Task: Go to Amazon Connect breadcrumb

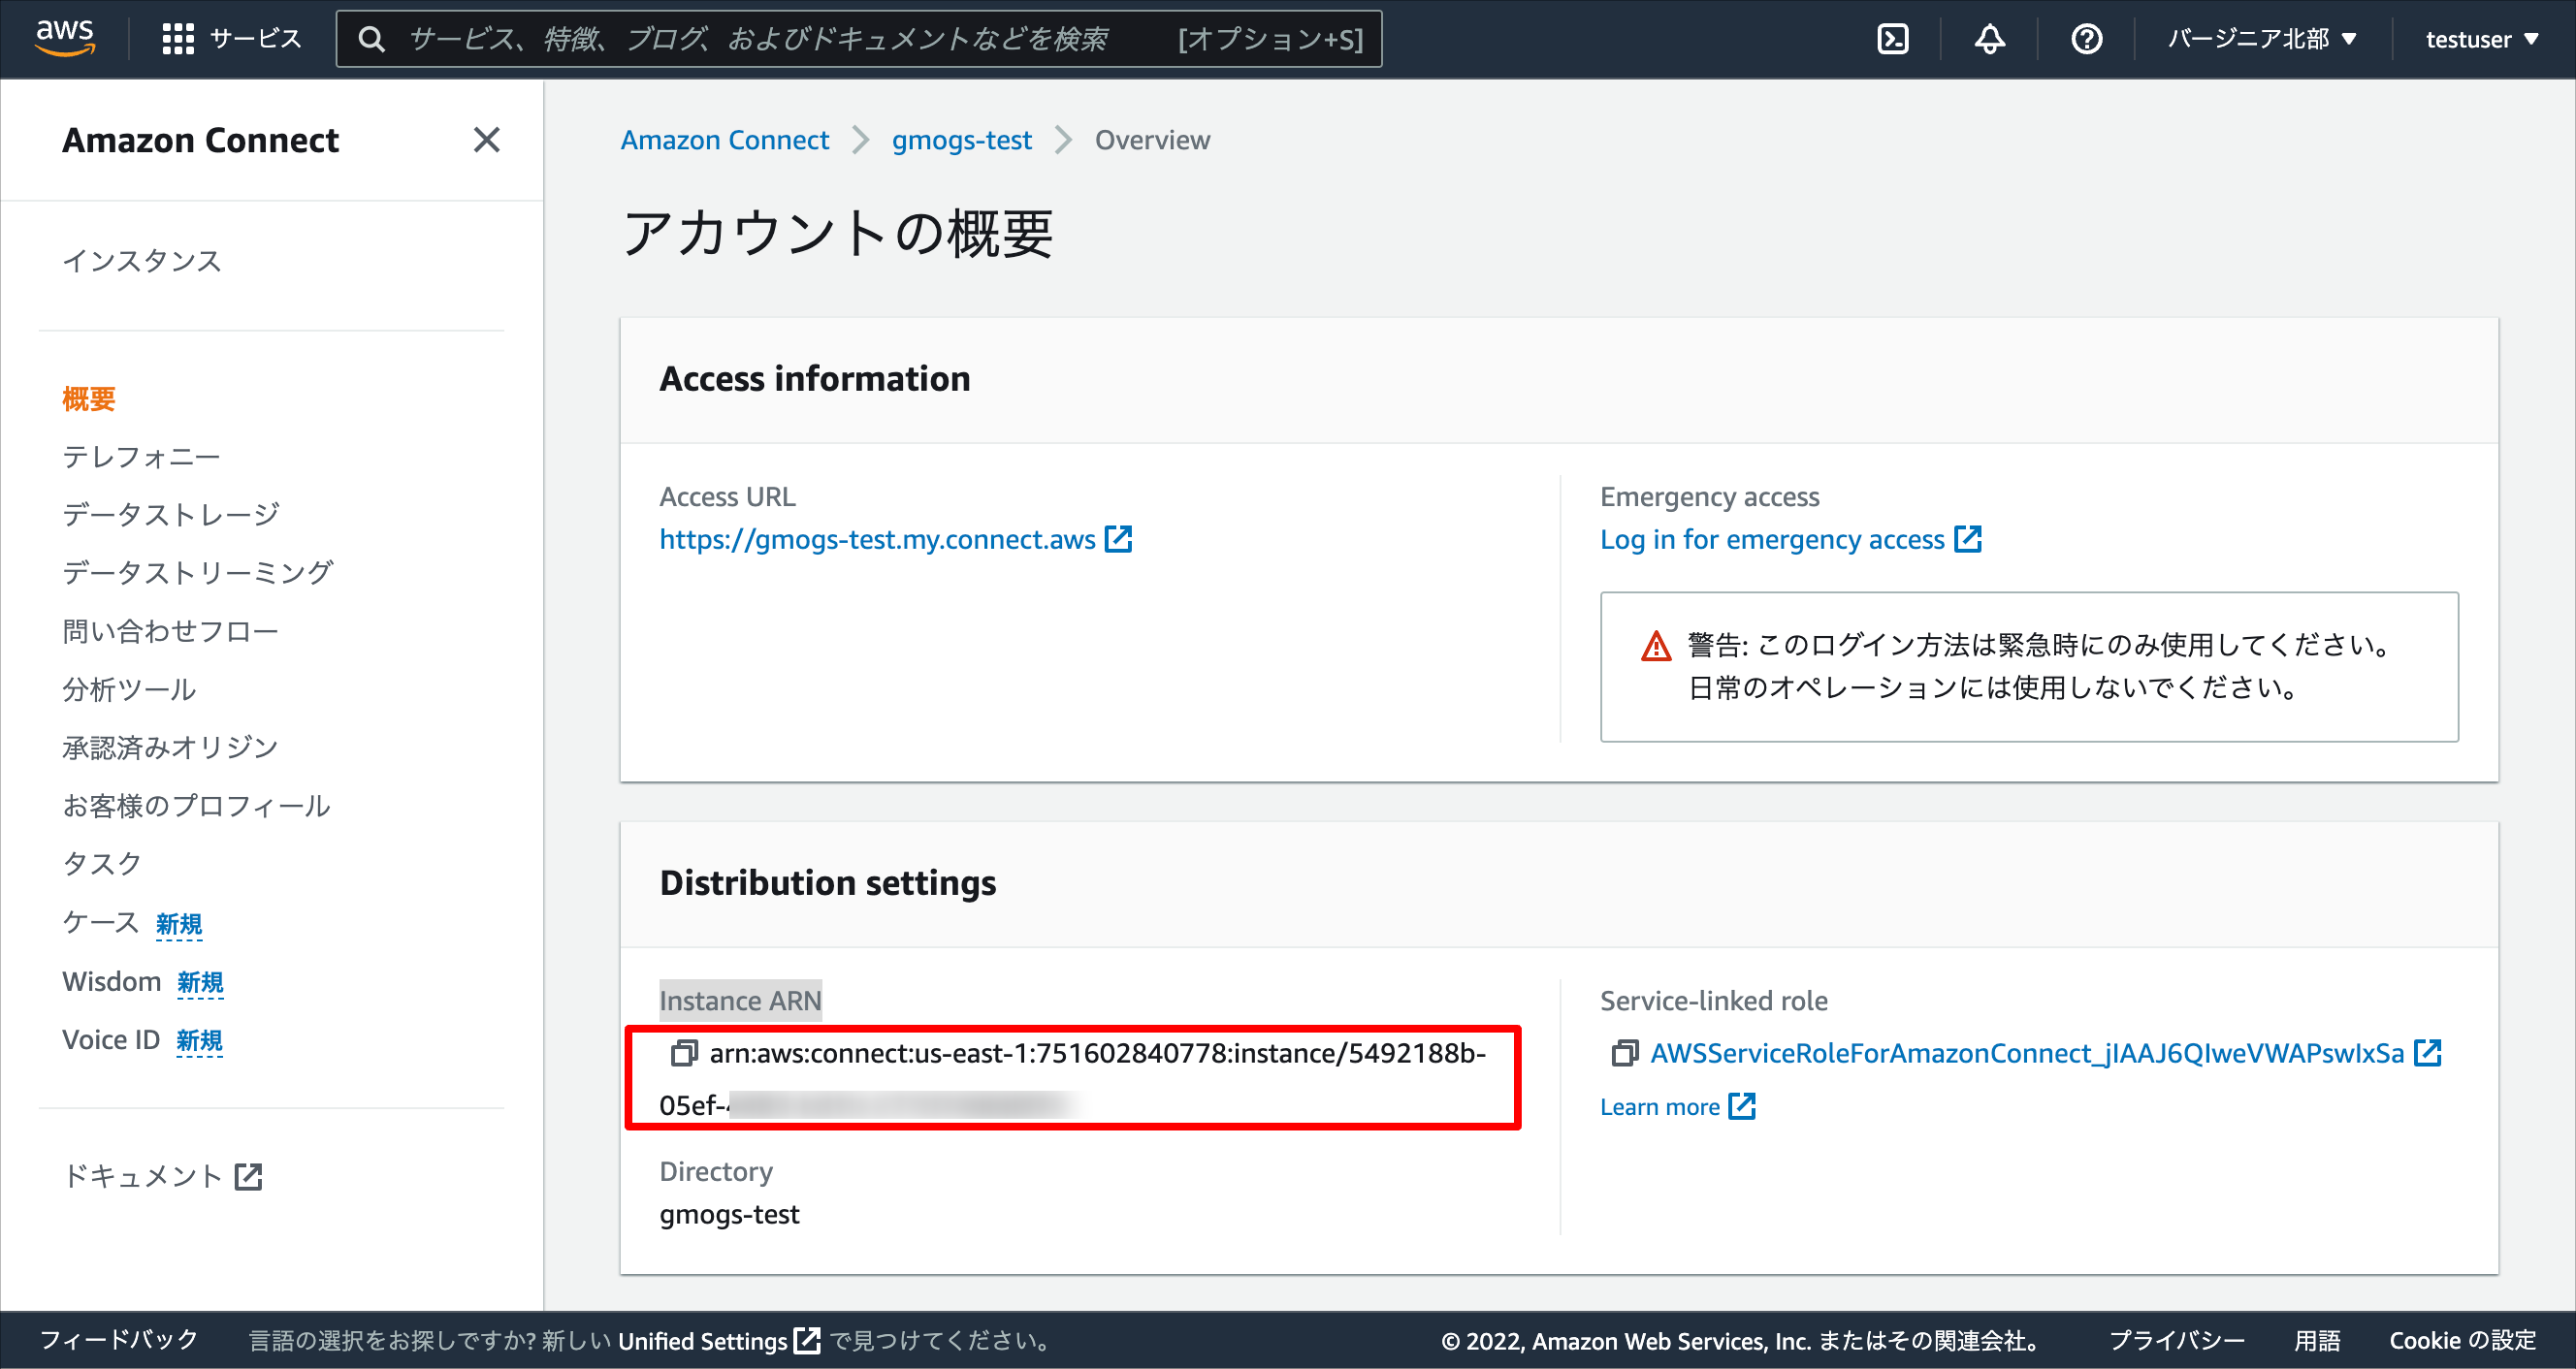Action: coord(725,140)
